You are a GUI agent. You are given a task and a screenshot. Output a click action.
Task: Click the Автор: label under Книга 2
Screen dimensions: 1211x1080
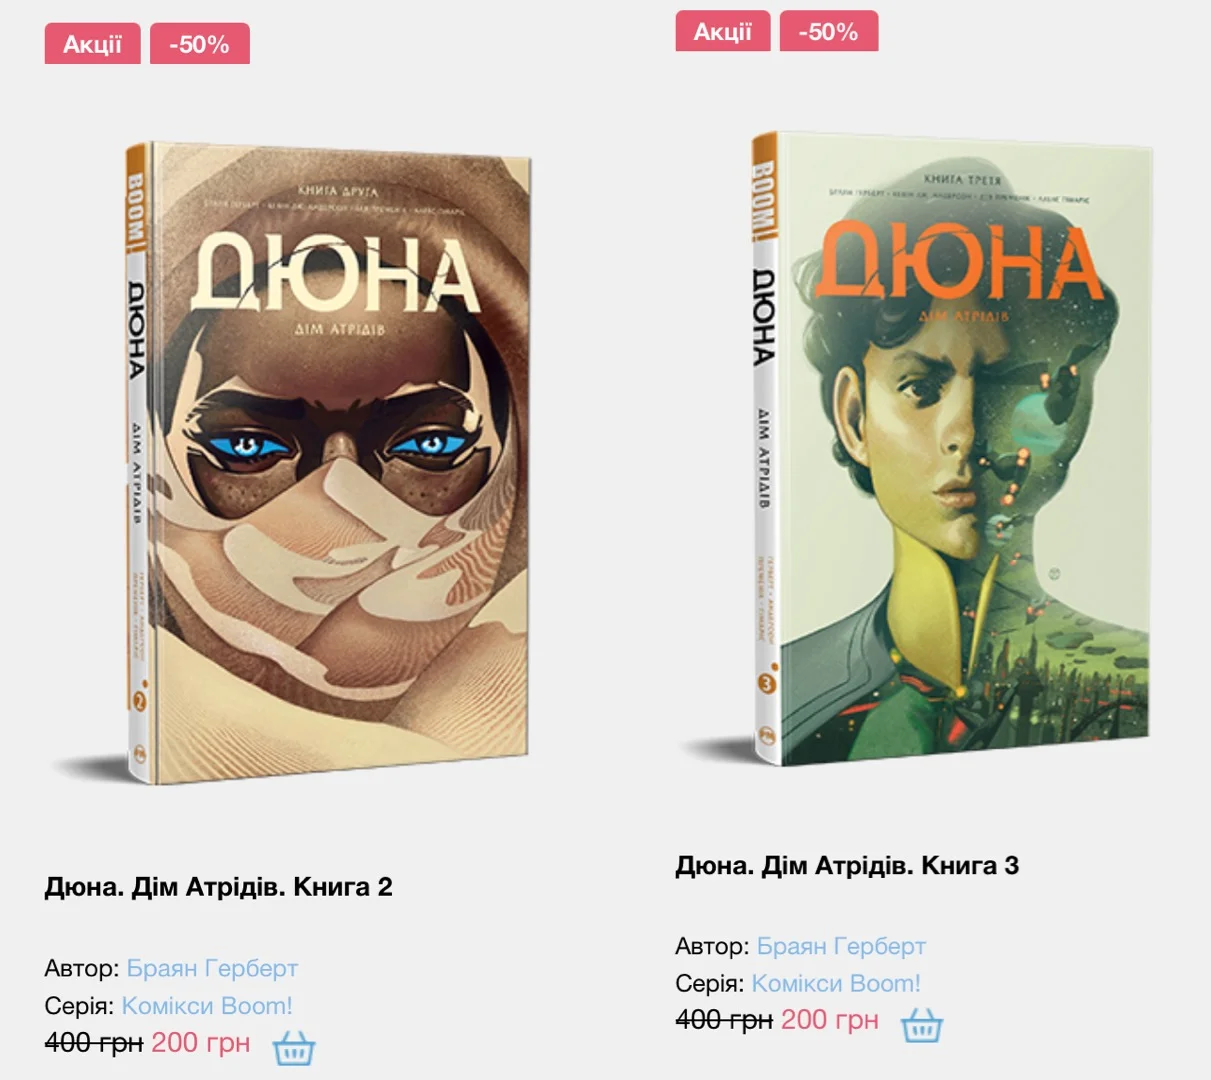click(82, 968)
